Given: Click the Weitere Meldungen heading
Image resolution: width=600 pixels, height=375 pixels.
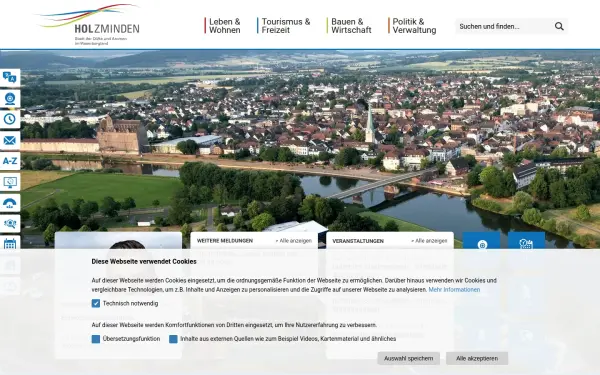Looking at the screenshot, I should click(225, 241).
